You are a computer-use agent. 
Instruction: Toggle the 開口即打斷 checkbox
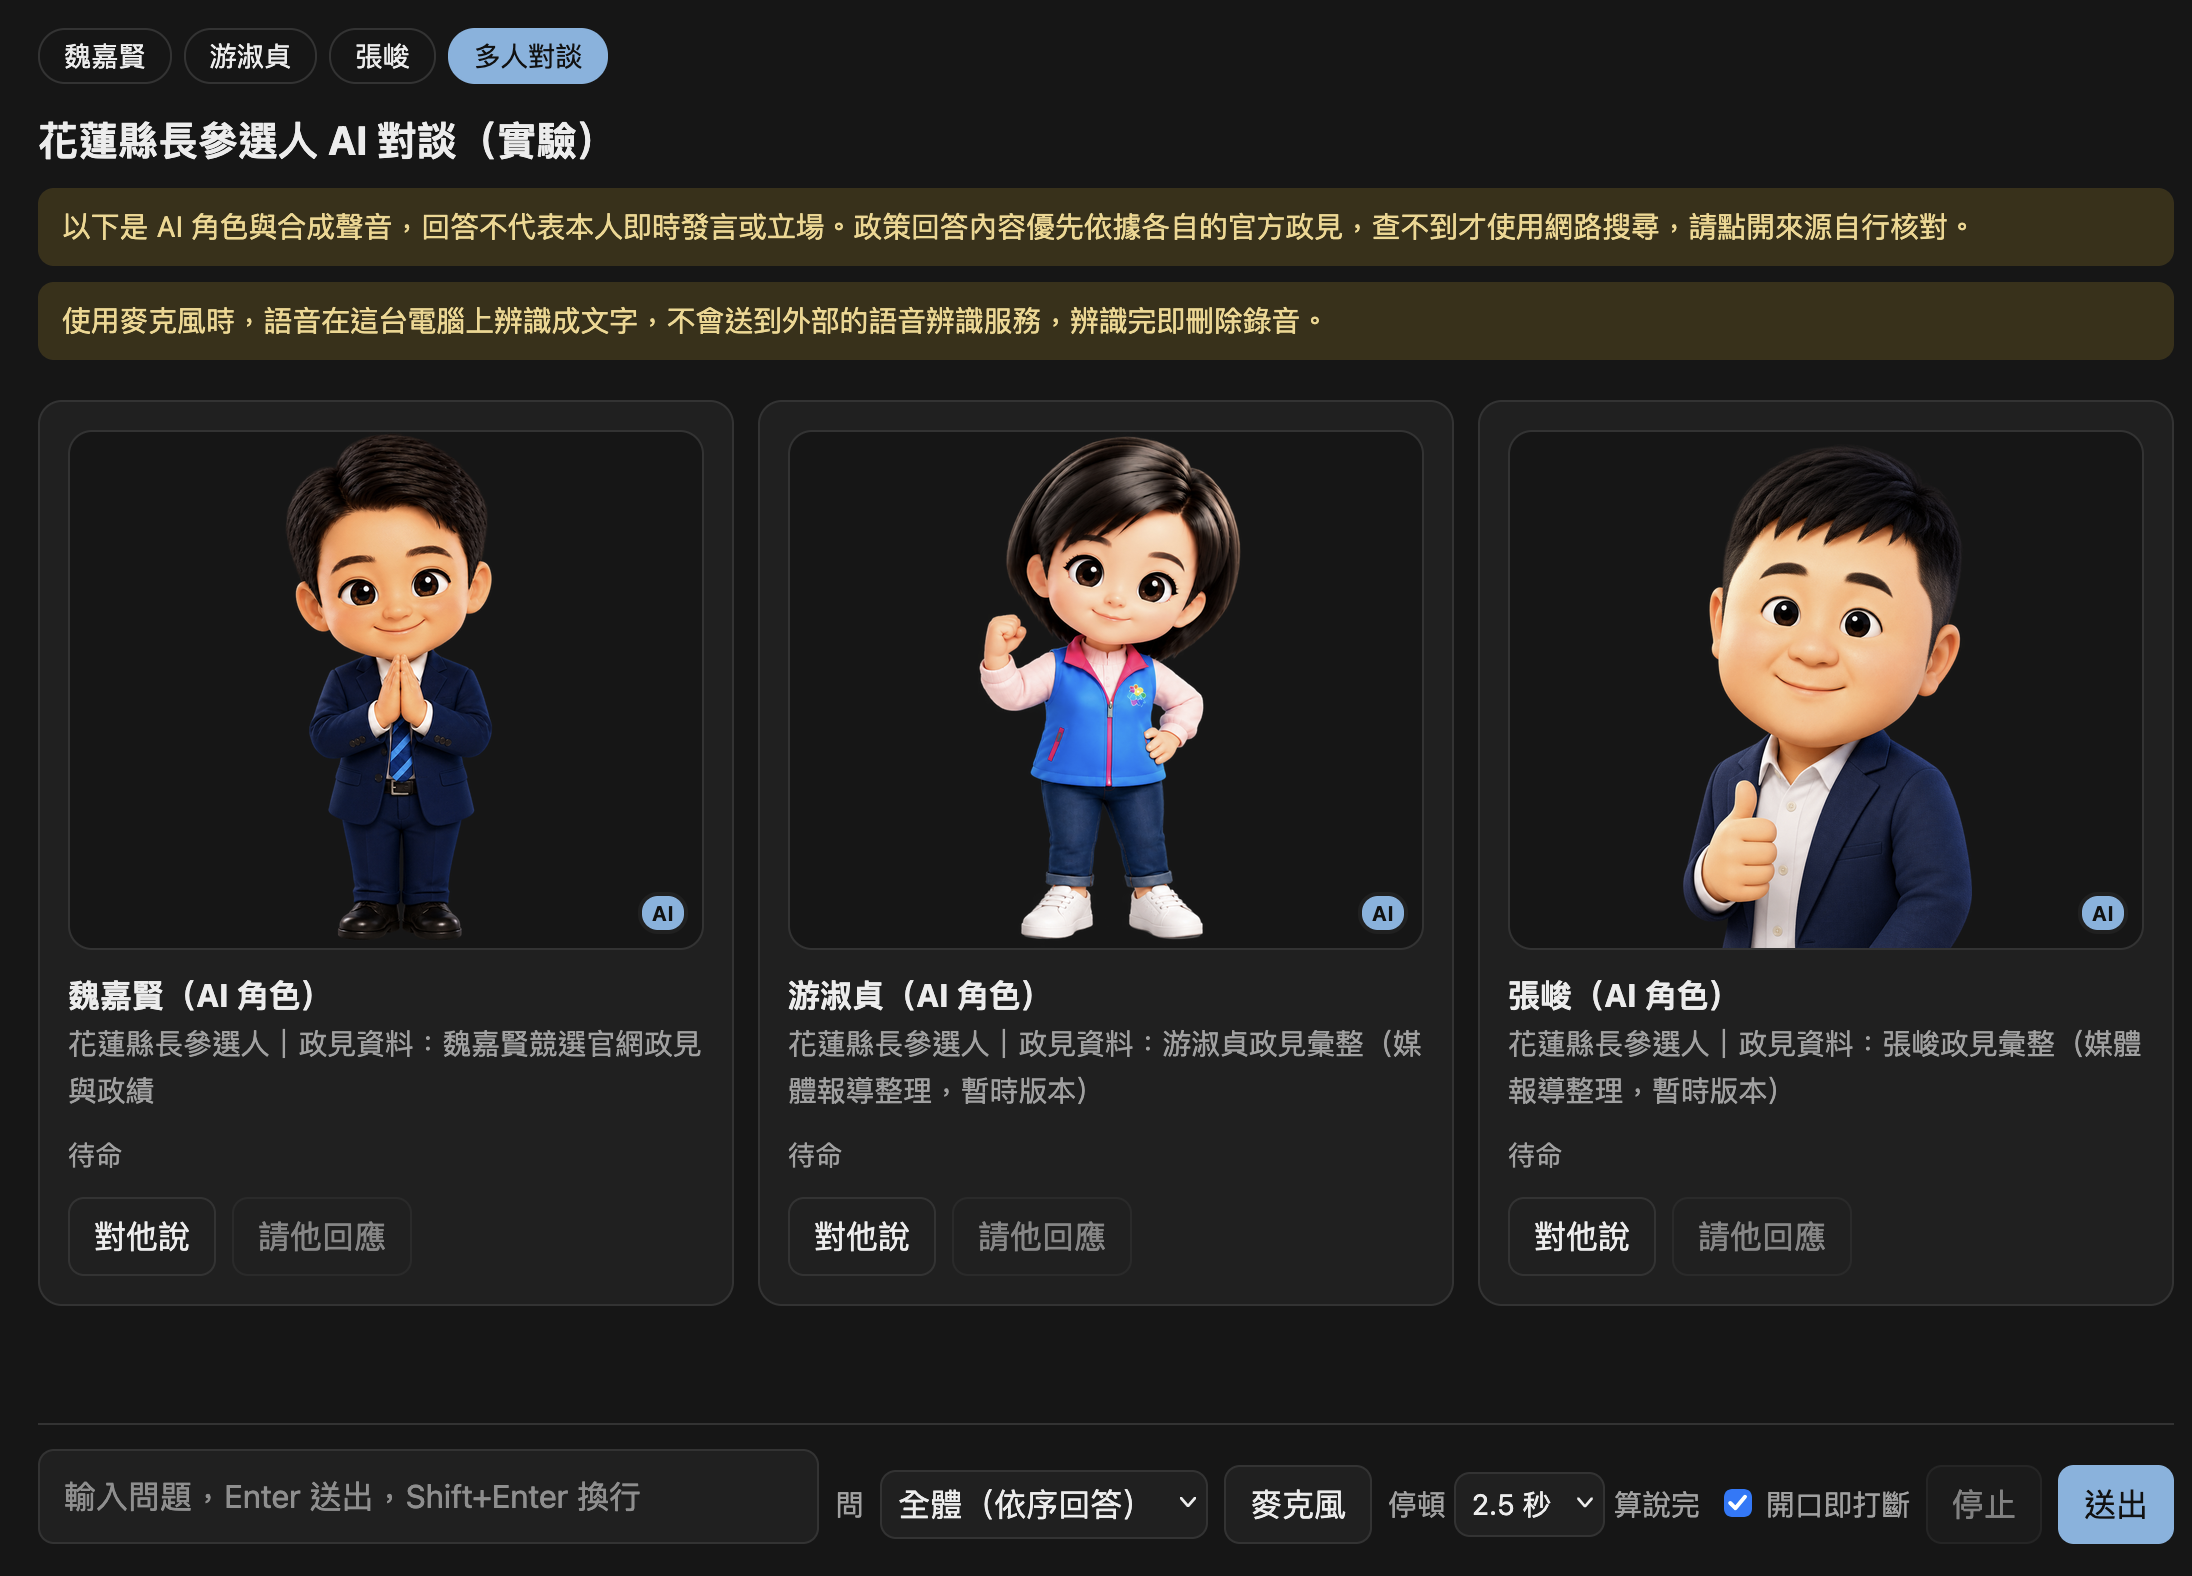1738,1503
